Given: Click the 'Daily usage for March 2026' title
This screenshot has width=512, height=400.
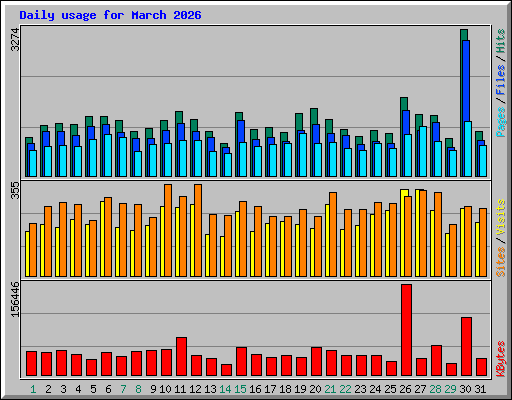Looking at the screenshot, I should [110, 15].
